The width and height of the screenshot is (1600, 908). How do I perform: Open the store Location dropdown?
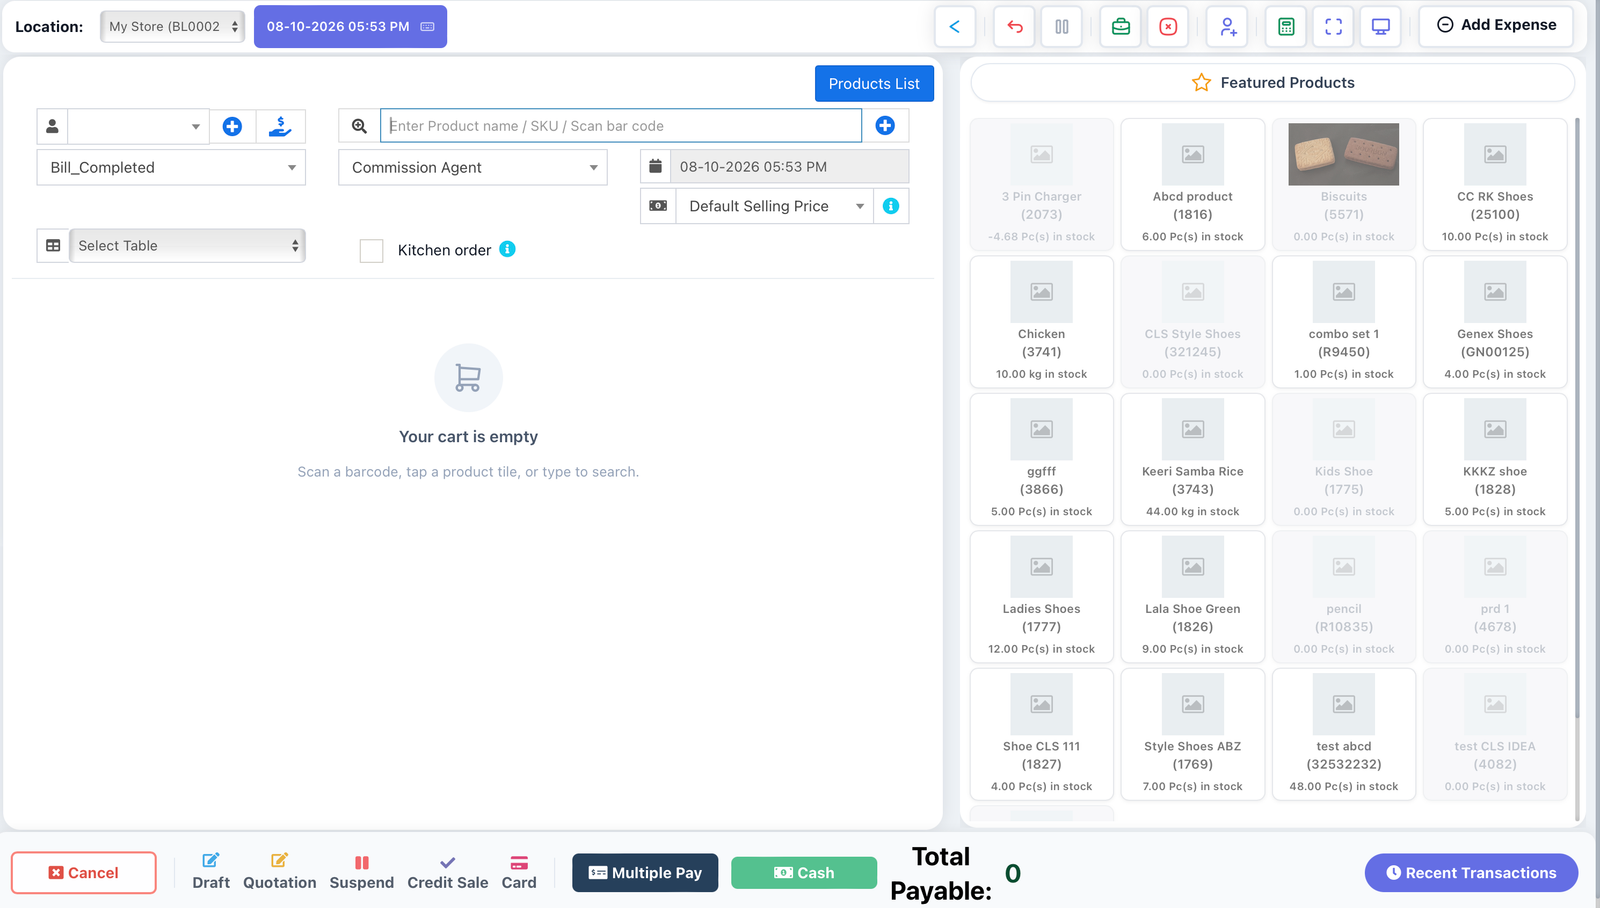point(172,27)
